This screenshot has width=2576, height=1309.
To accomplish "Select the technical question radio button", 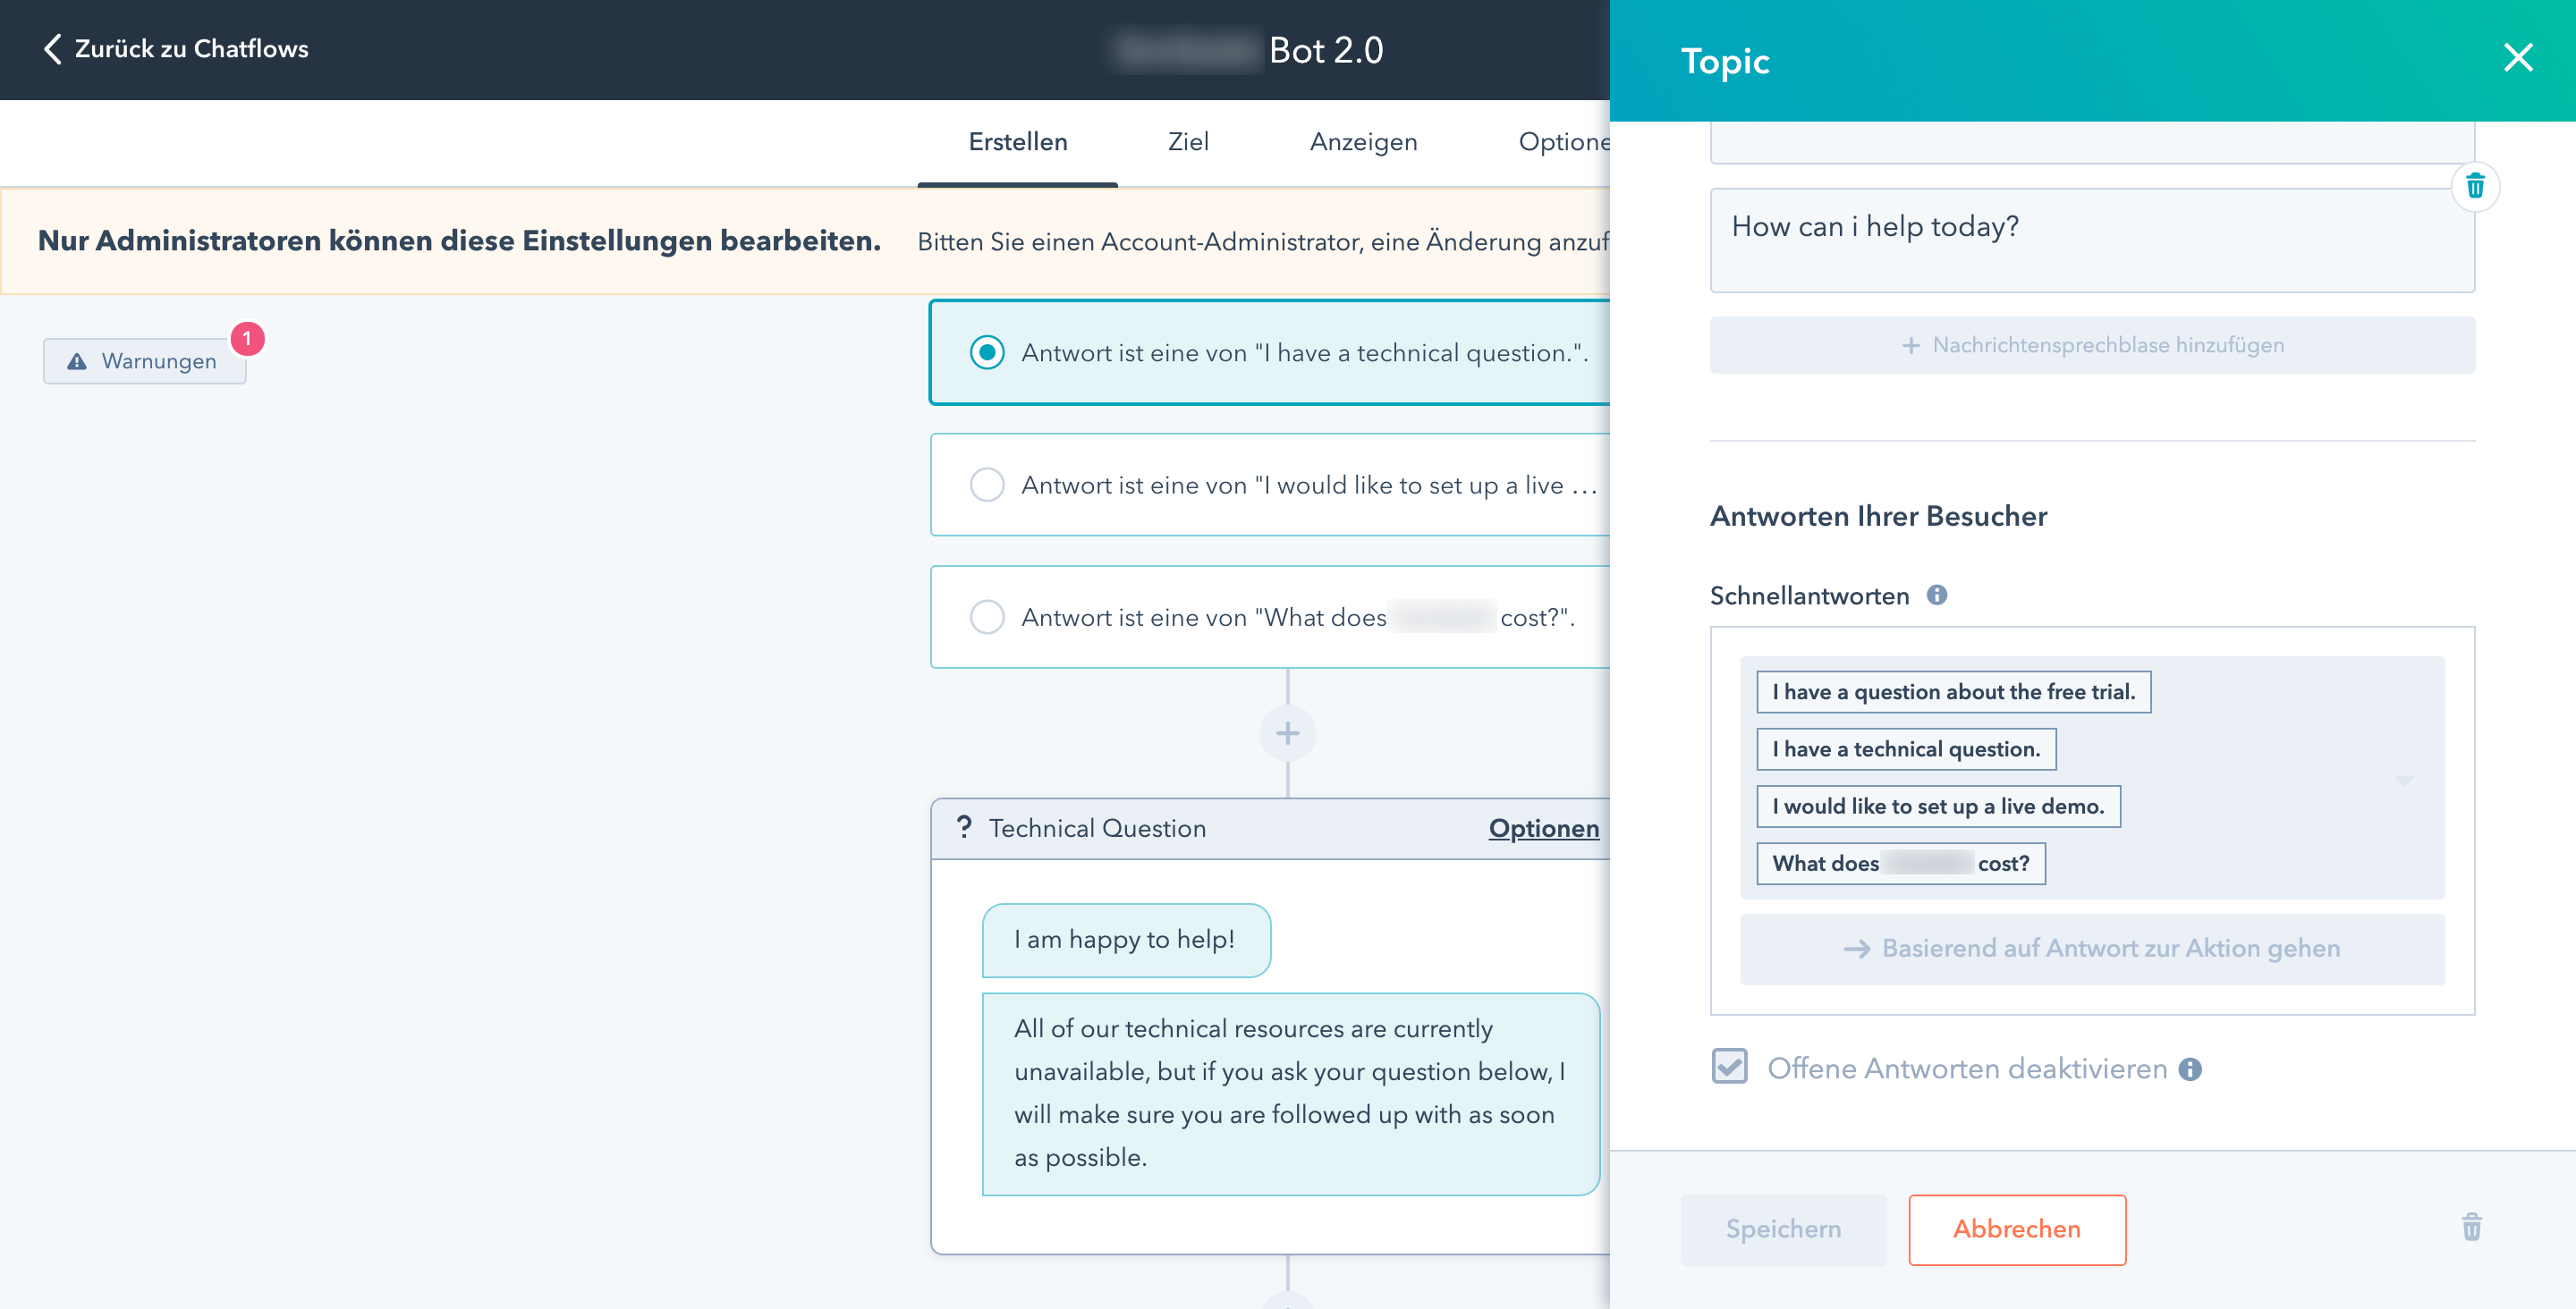I will [987, 352].
